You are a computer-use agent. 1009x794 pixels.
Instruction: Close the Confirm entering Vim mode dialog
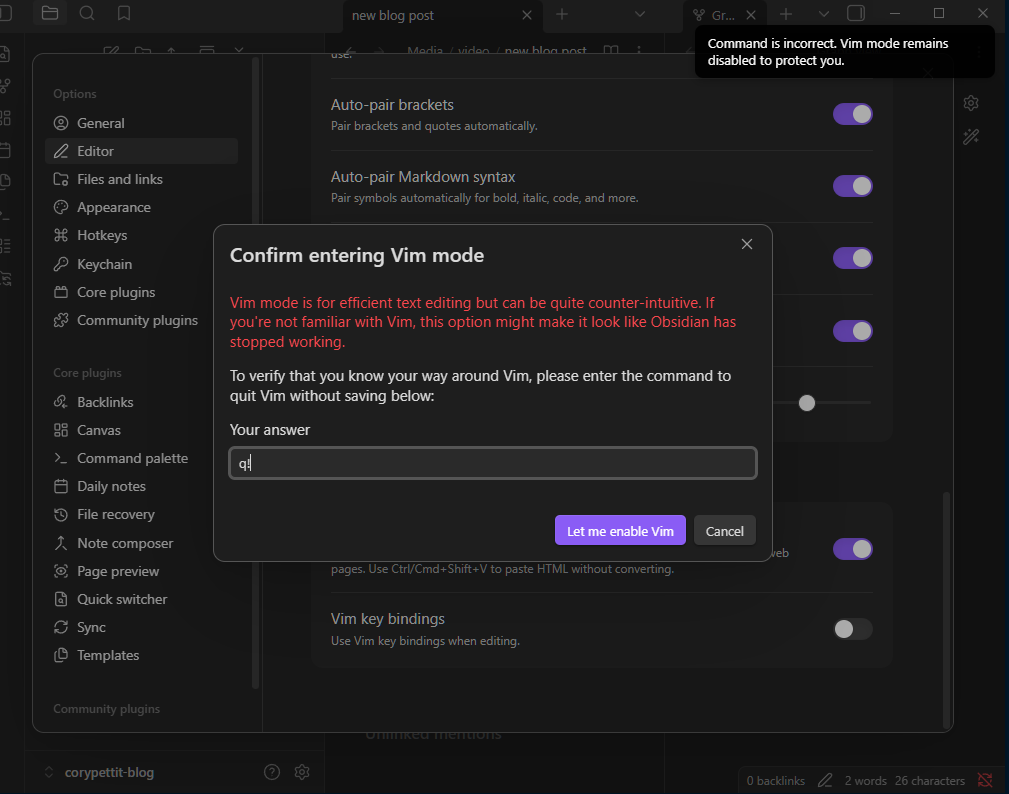pyautogui.click(x=746, y=244)
